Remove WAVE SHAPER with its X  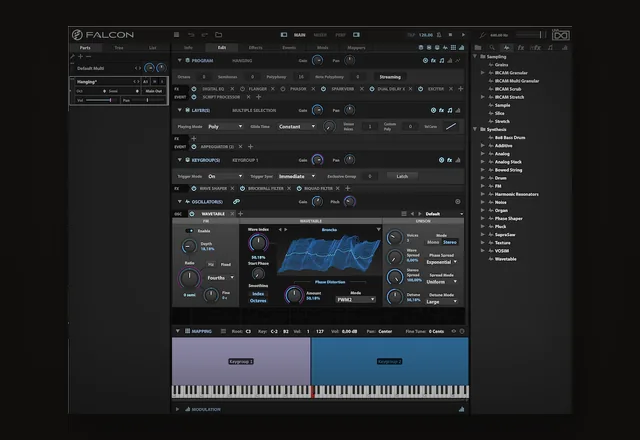[232, 188]
